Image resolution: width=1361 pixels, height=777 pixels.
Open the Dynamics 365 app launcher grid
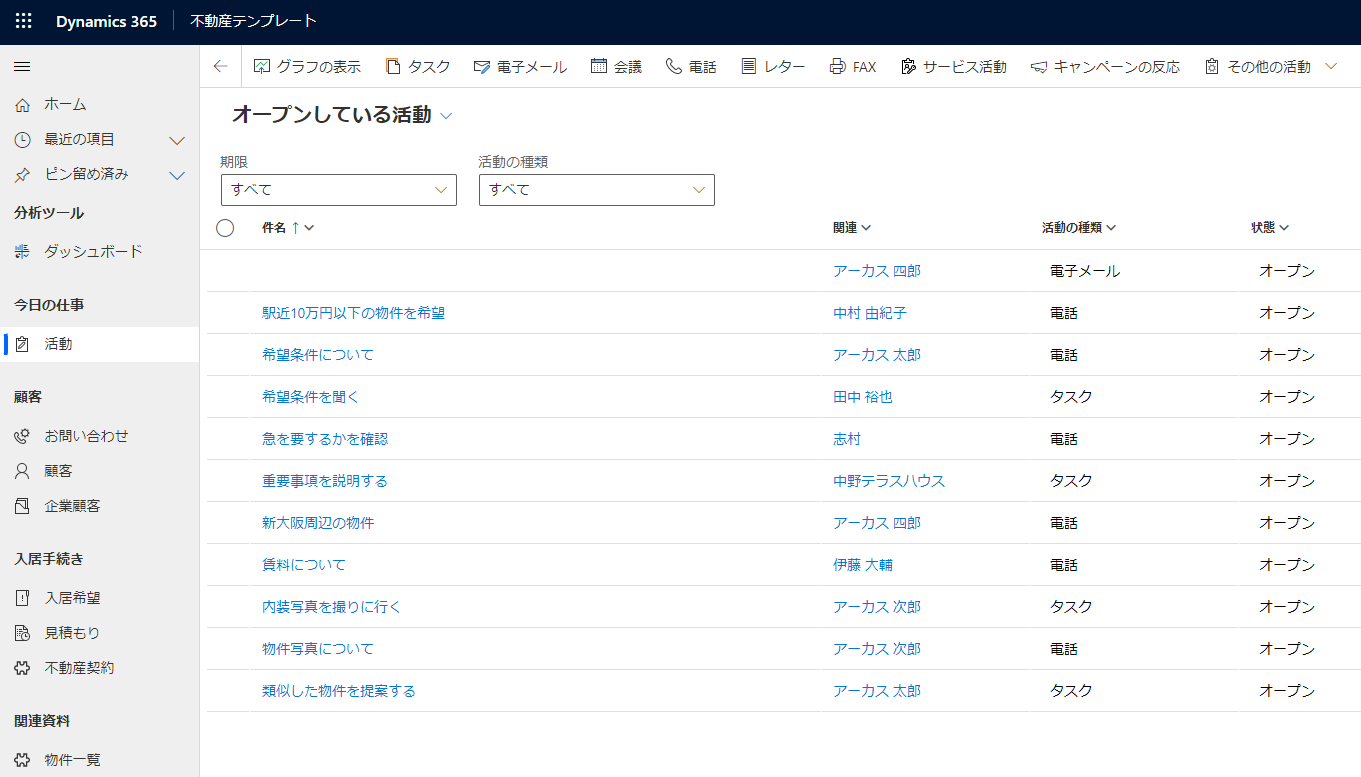24,21
